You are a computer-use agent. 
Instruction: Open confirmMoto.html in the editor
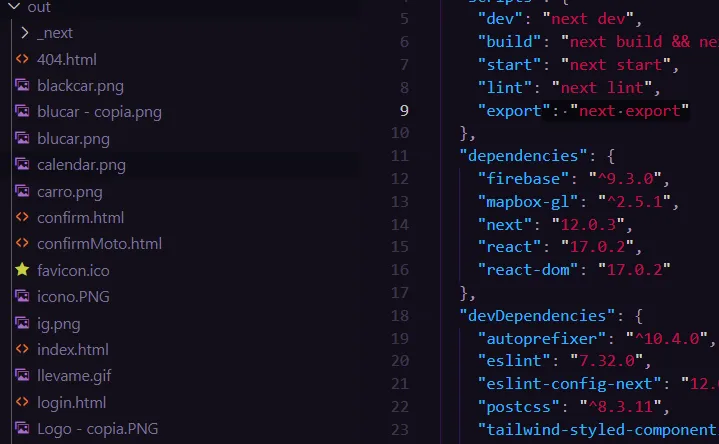click(x=99, y=244)
